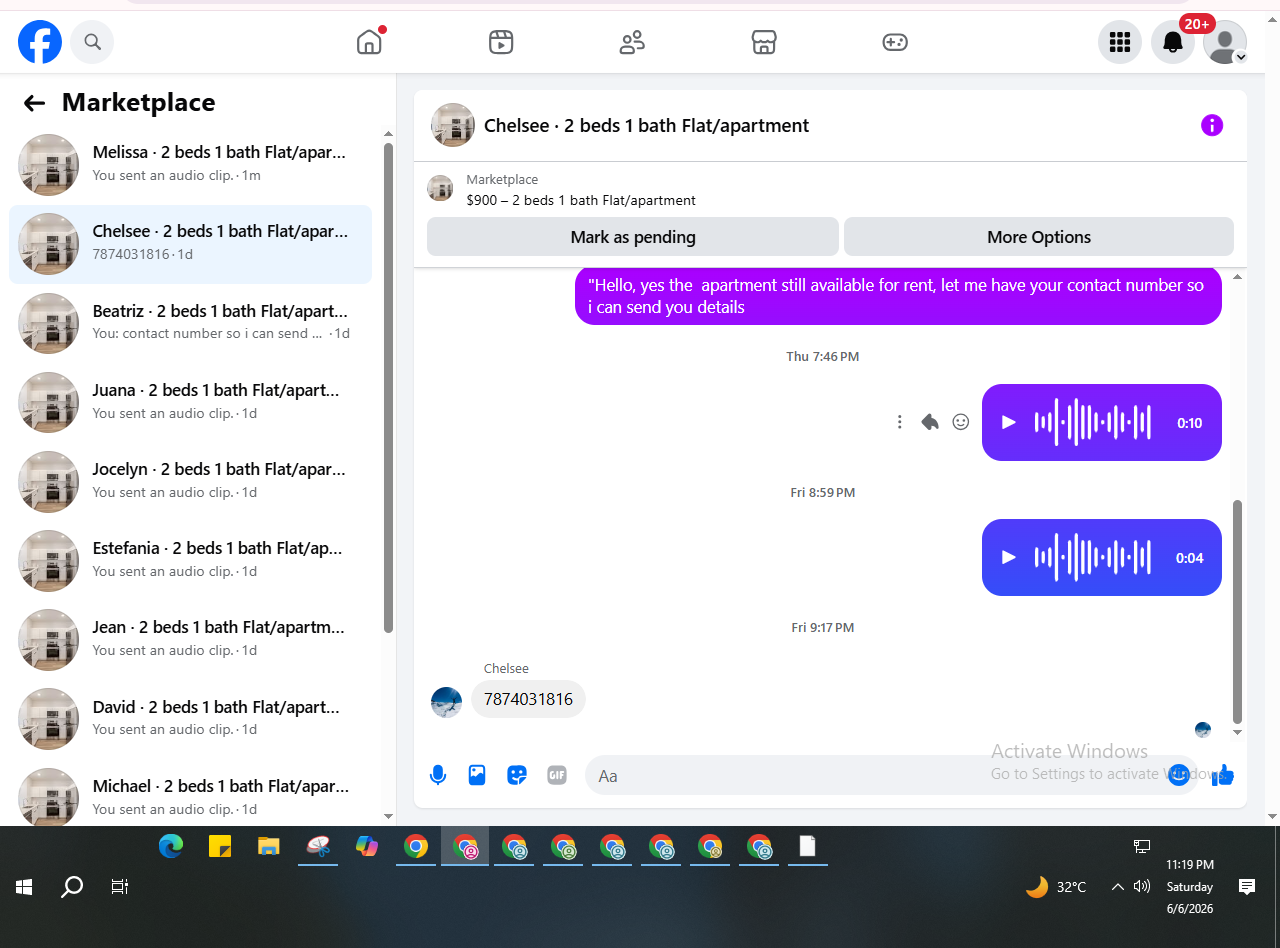Open the Marketplace storefront icon

click(x=764, y=42)
